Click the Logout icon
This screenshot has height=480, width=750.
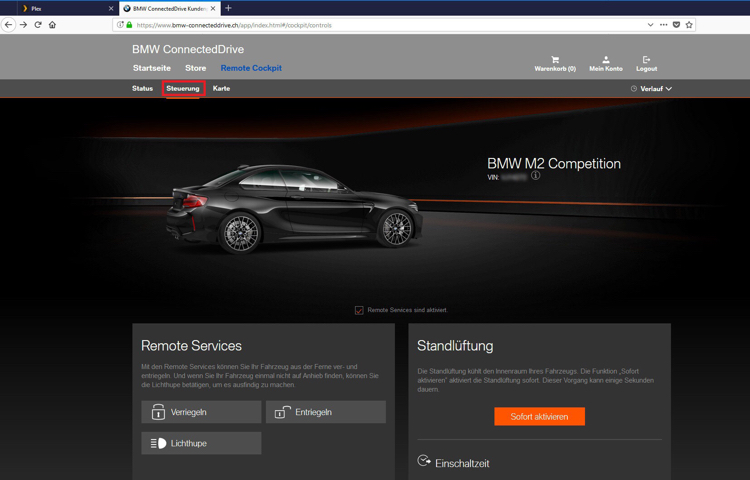(647, 60)
